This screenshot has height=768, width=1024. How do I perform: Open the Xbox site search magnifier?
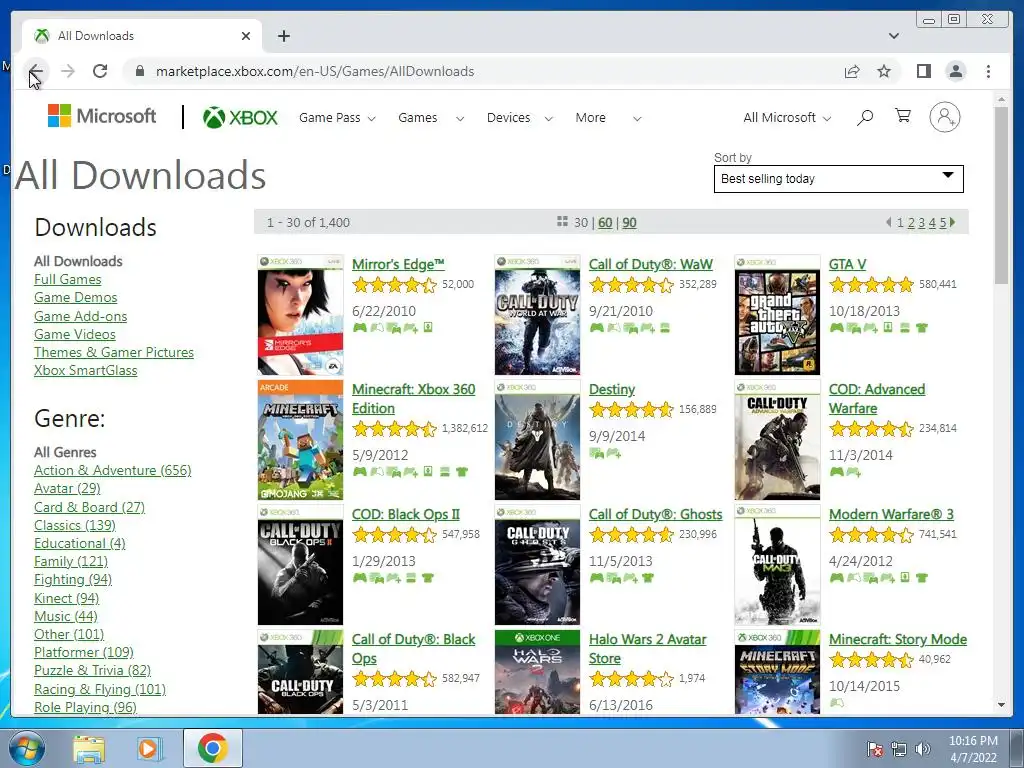(x=865, y=118)
